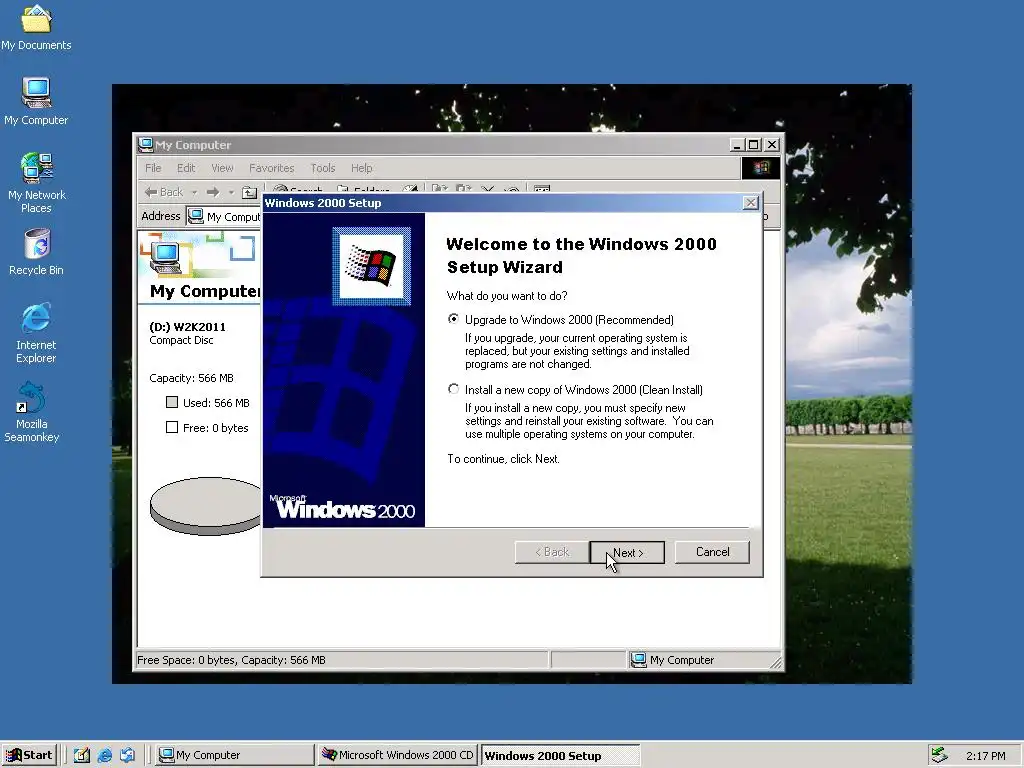Open the Edit menu in My Computer
This screenshot has height=768, width=1024.
186,168
